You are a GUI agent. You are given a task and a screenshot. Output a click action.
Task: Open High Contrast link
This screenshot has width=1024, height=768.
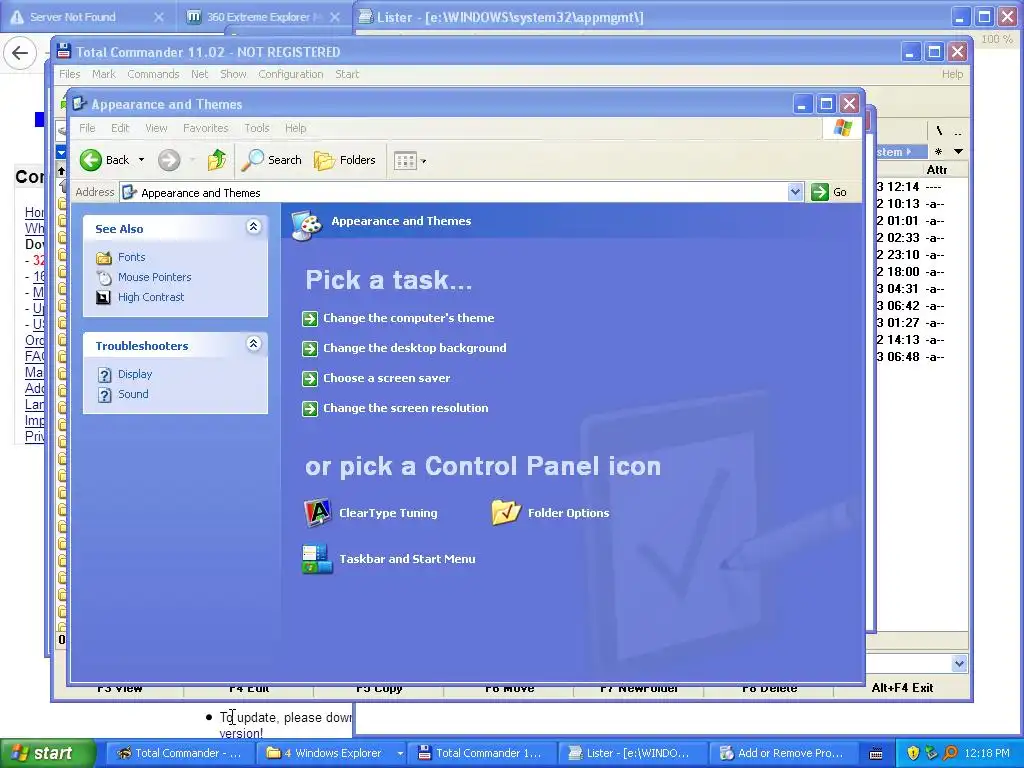click(151, 297)
